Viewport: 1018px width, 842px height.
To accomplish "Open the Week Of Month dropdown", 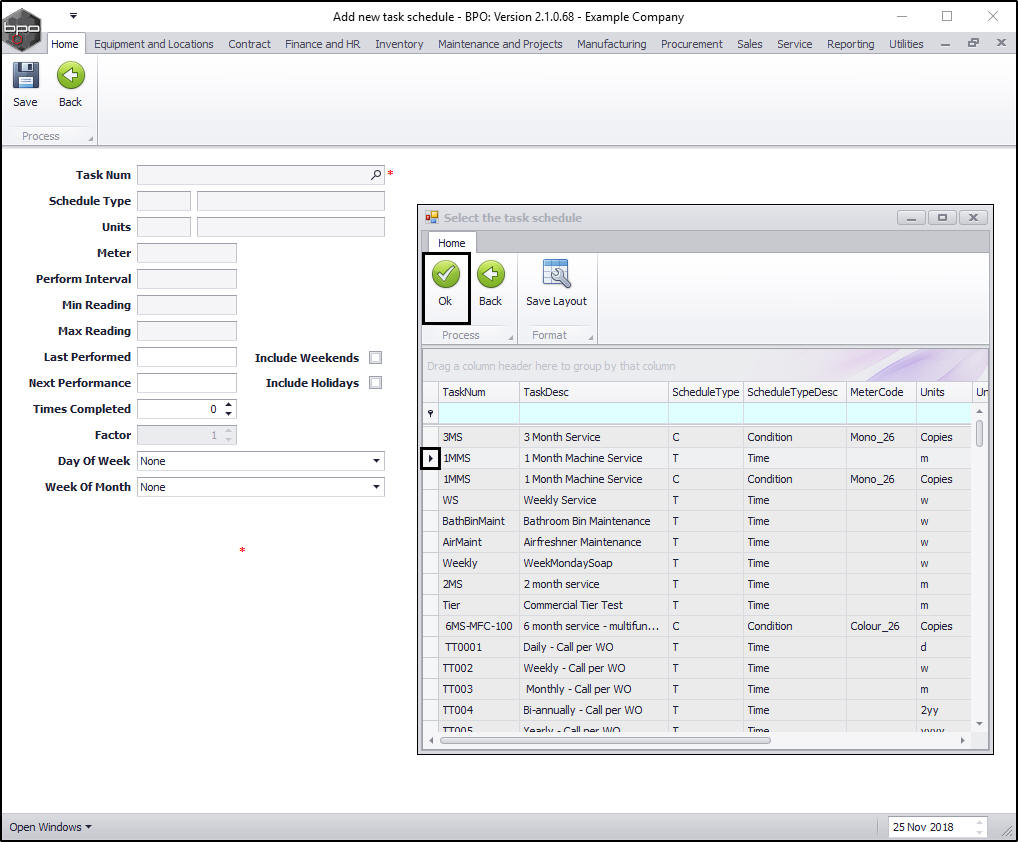I will coord(376,487).
